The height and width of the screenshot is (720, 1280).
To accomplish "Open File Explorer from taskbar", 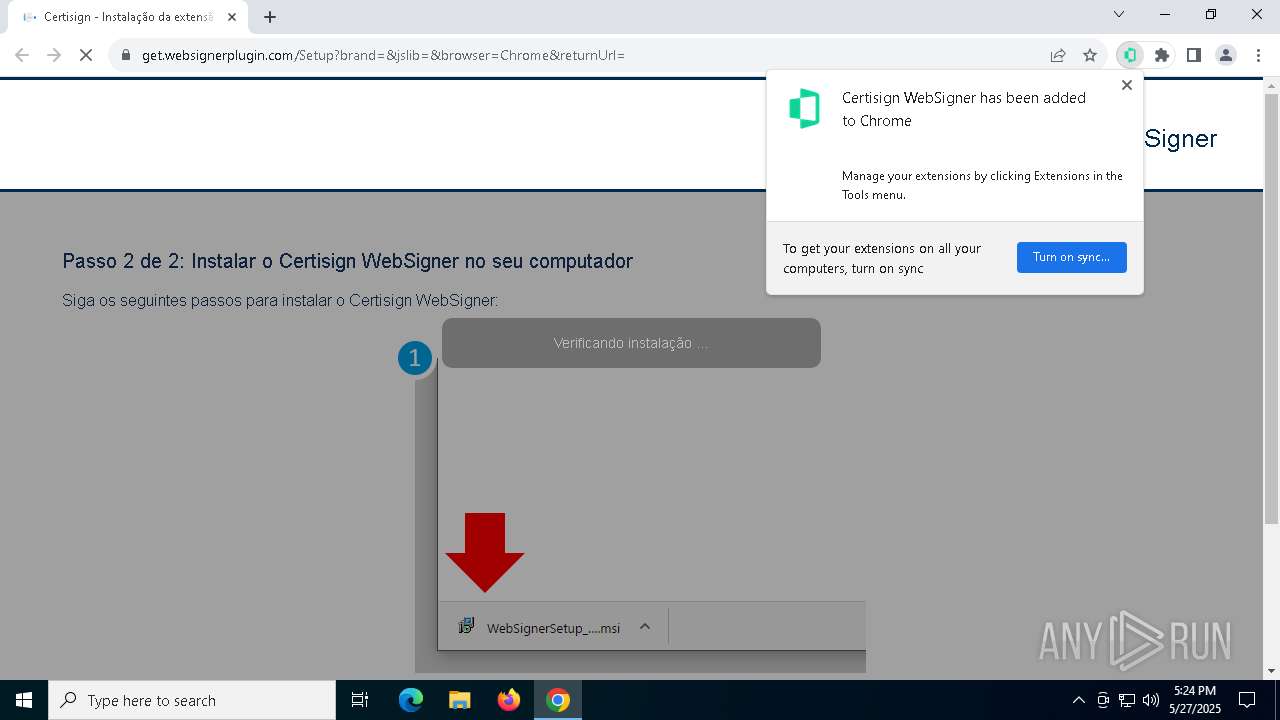I will (460, 700).
